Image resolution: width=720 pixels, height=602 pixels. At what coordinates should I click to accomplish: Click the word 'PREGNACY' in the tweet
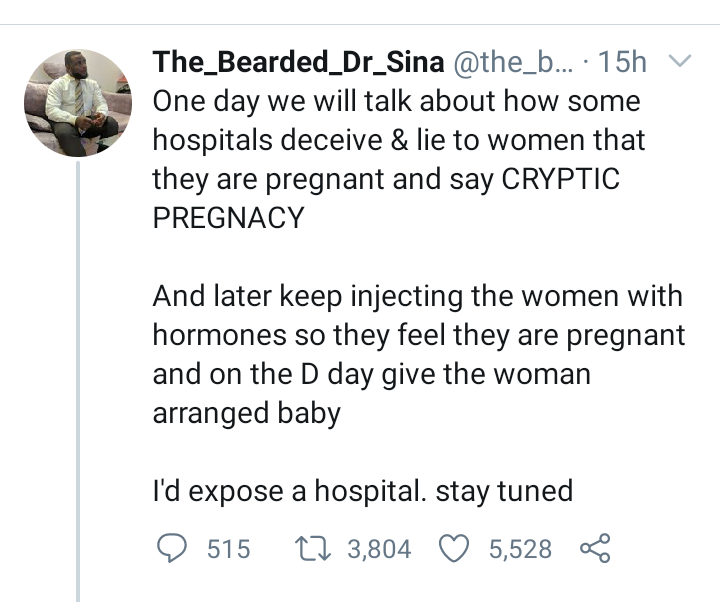point(228,217)
